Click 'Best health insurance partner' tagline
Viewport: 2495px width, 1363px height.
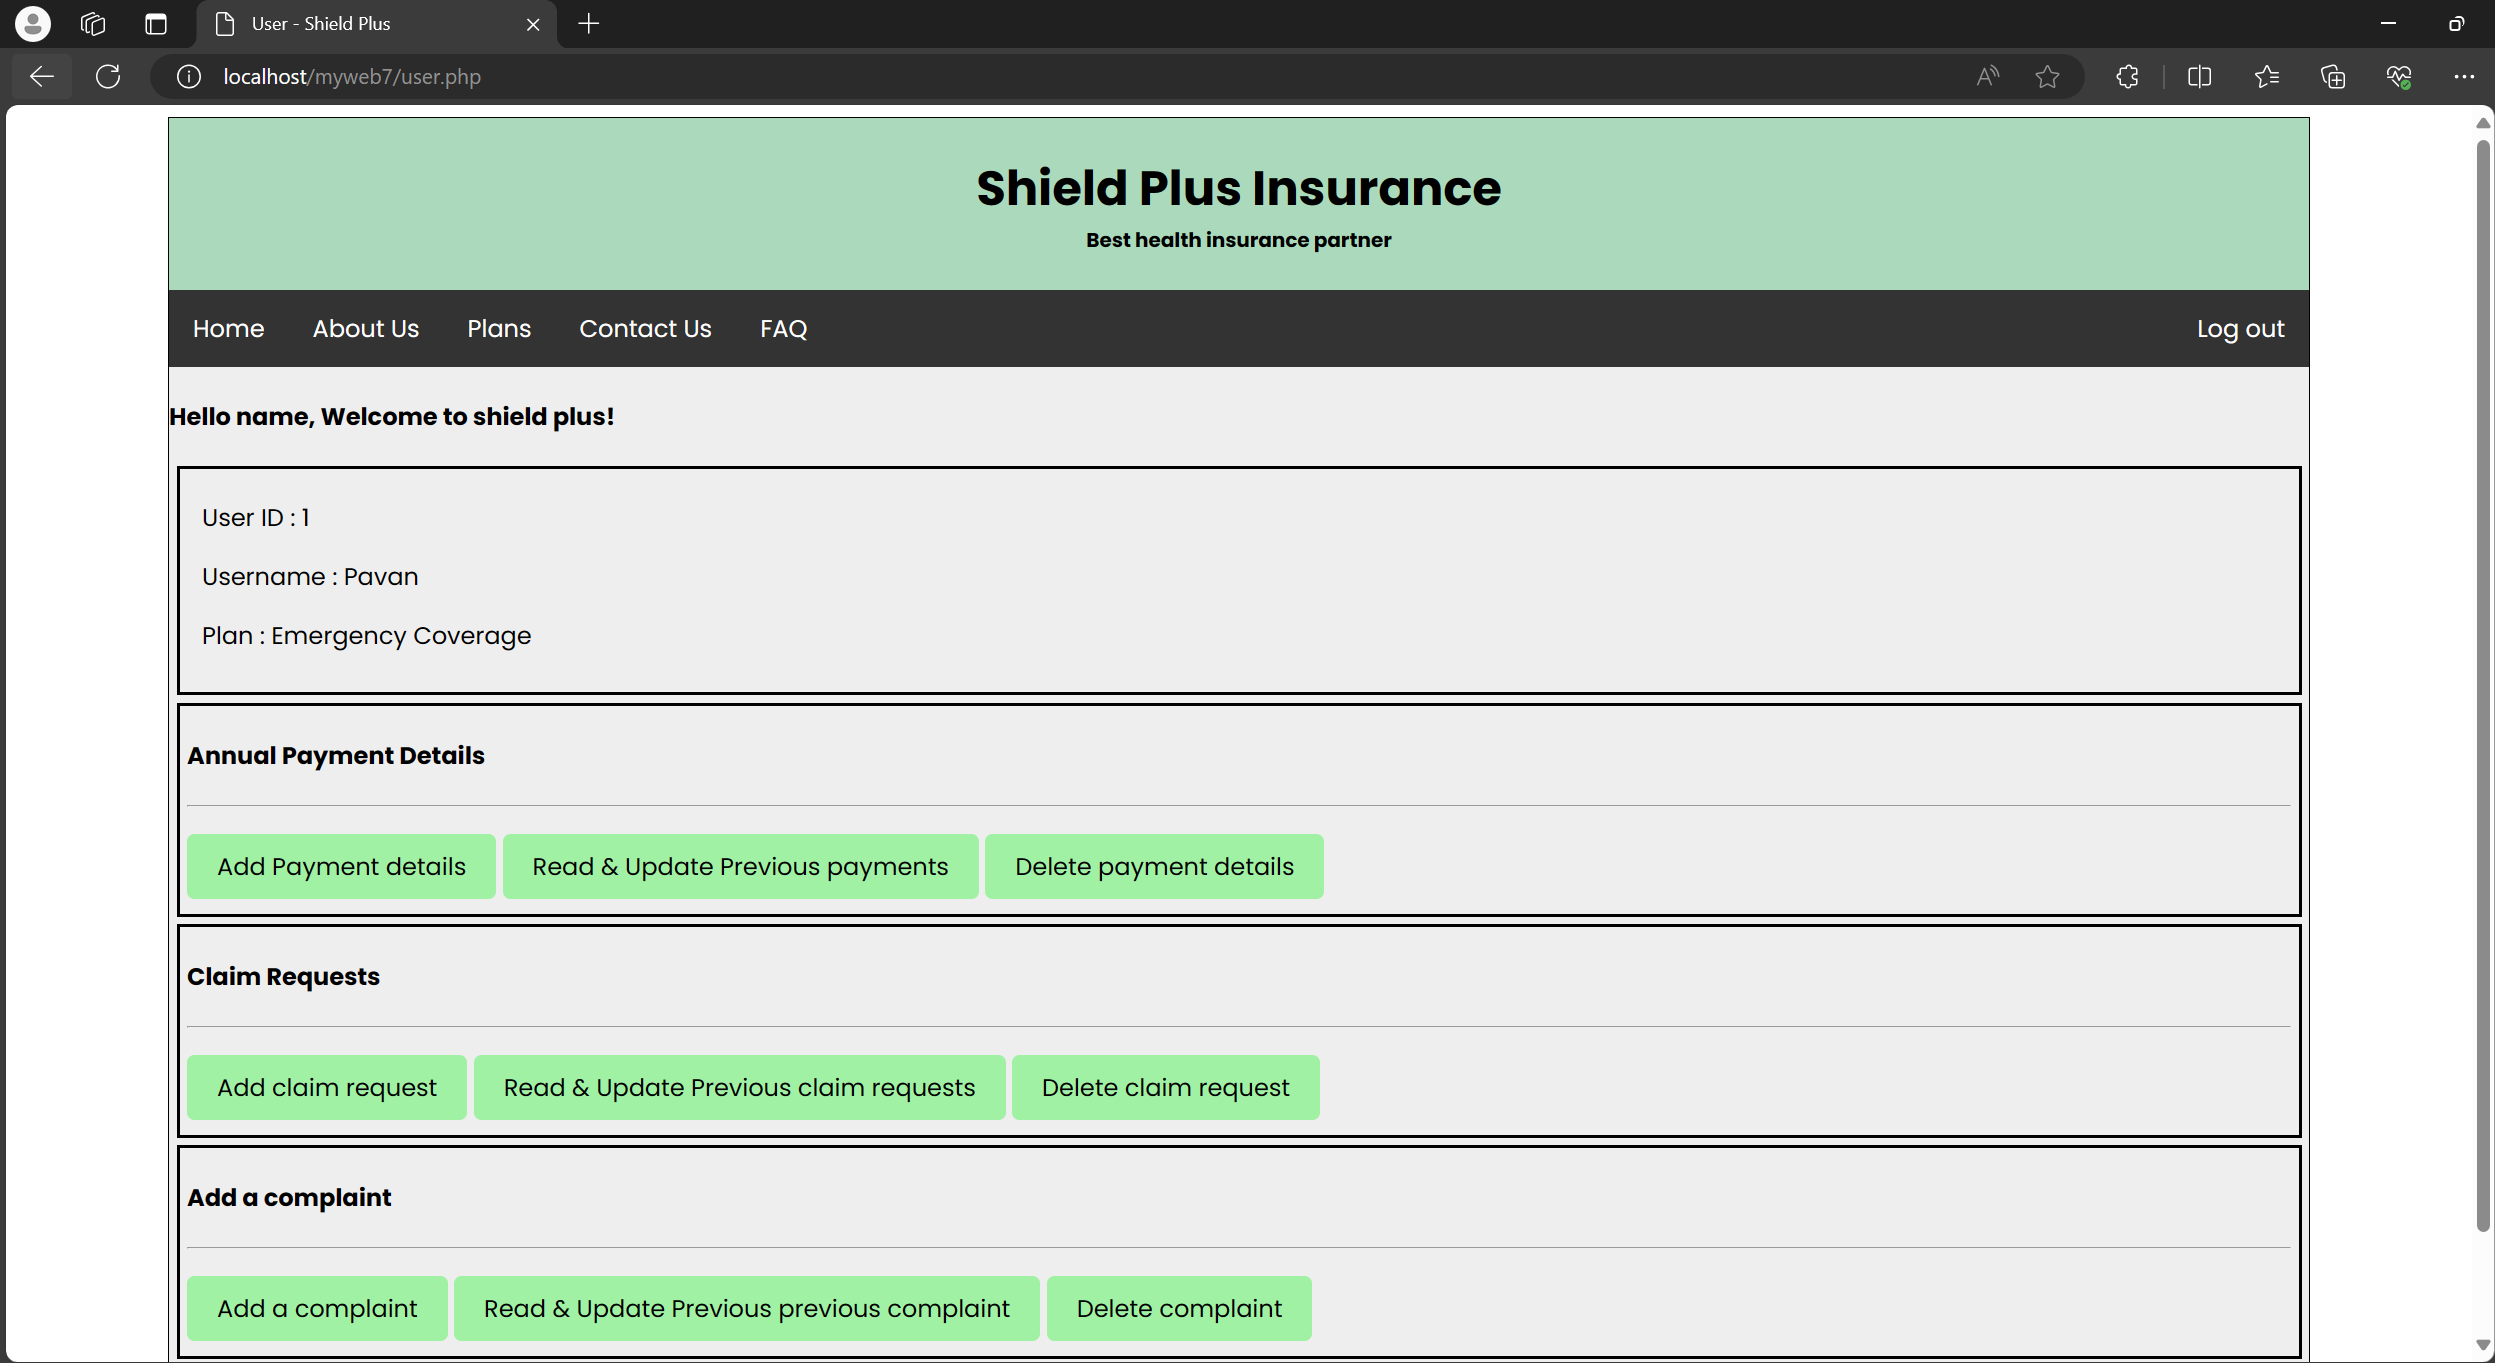click(1239, 240)
